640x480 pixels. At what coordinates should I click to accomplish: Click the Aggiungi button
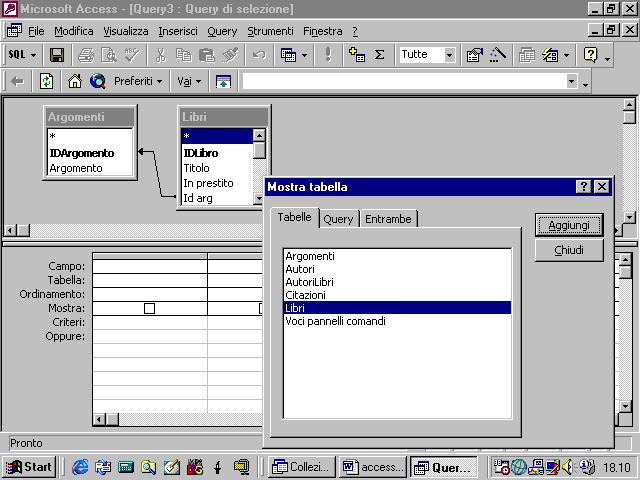569,225
